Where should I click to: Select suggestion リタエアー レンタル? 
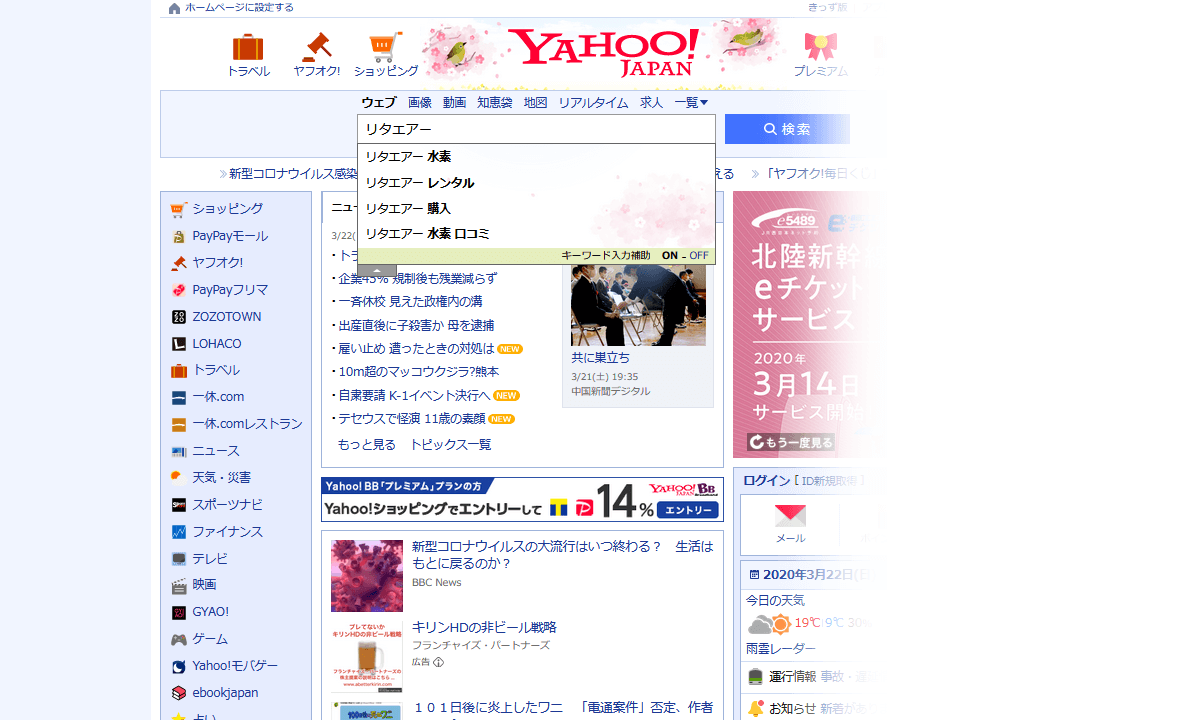[x=536, y=183]
